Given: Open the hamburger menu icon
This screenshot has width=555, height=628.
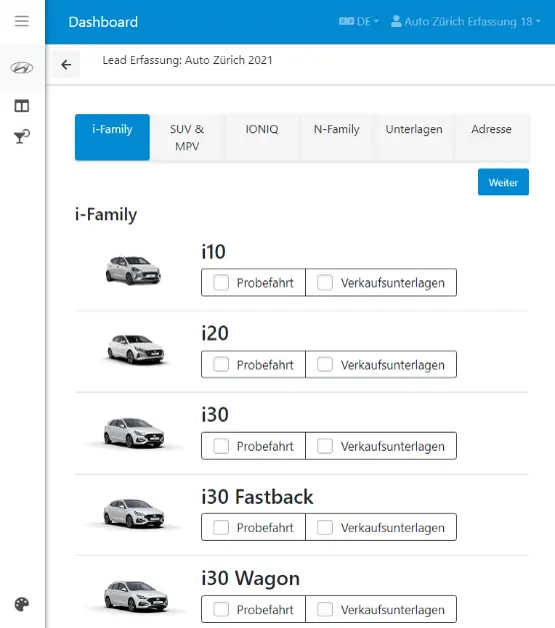Looking at the screenshot, I should [x=22, y=21].
